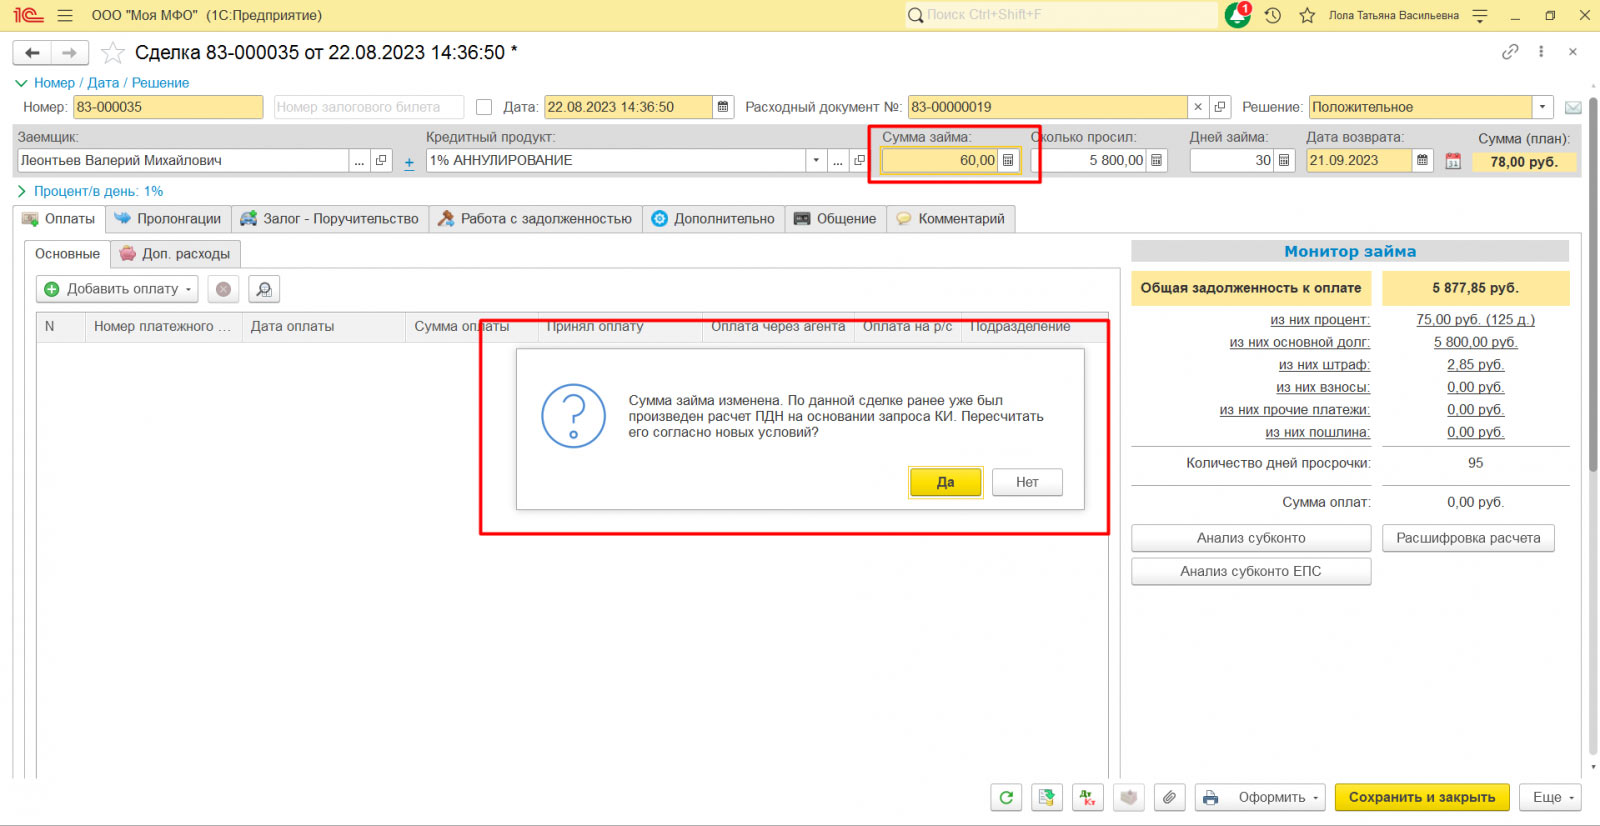Open Дополнительно tab
Image resolution: width=1600 pixels, height=826 pixels.
713,219
